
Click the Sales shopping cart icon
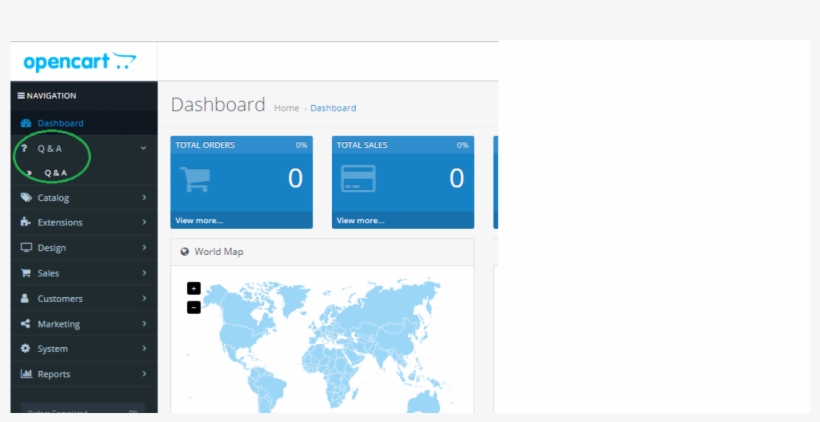pyautogui.click(x=26, y=273)
